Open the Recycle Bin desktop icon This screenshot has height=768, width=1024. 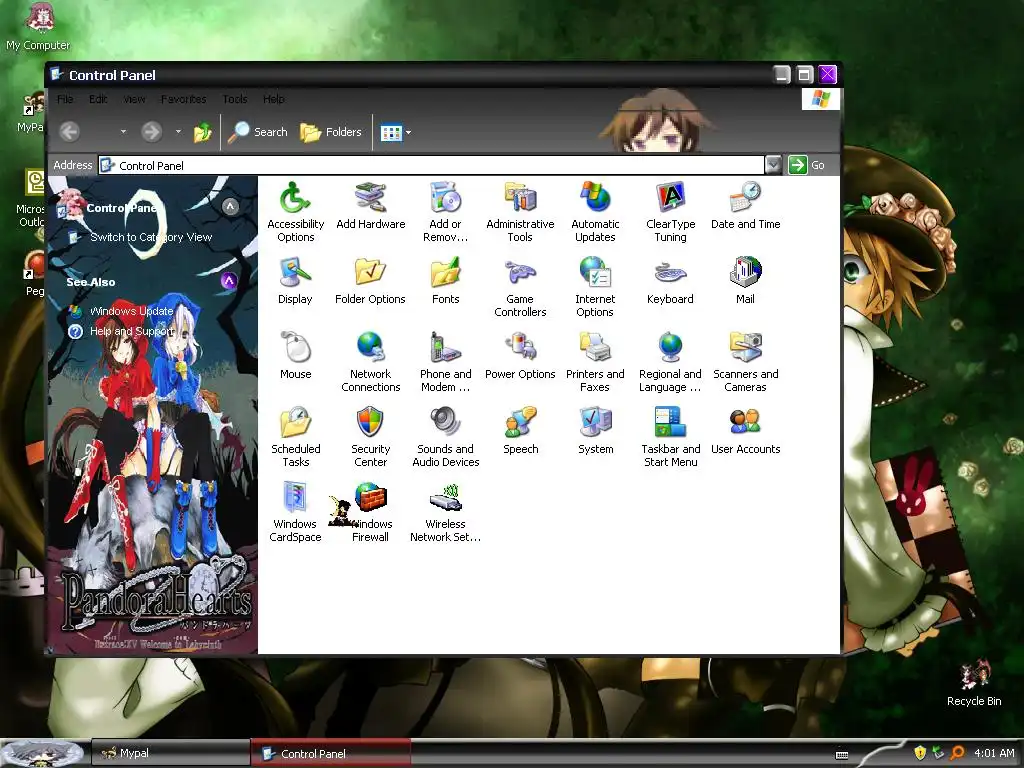974,684
